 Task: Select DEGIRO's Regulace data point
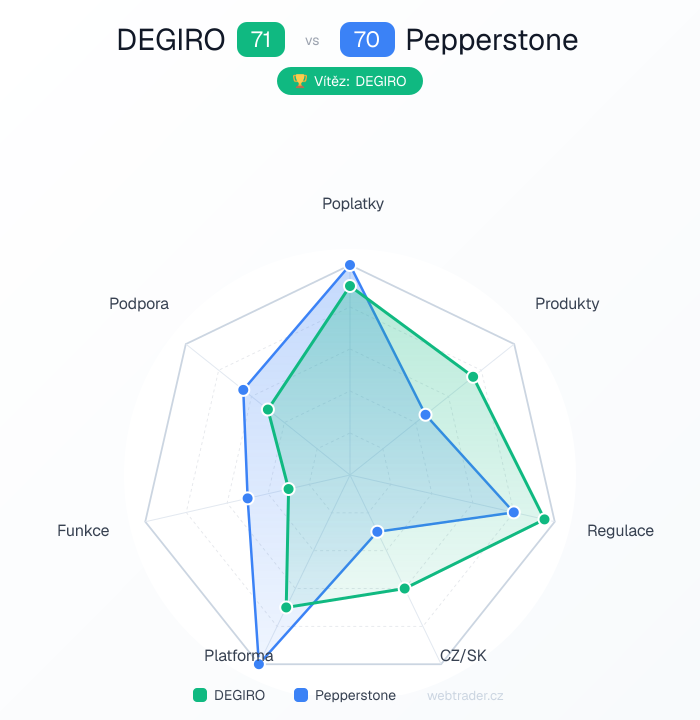coord(545,519)
